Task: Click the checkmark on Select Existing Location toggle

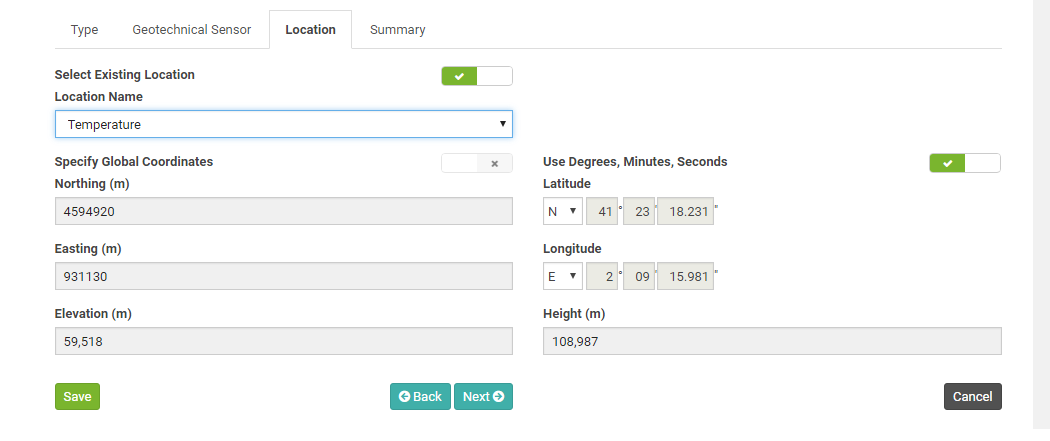Action: coord(459,76)
